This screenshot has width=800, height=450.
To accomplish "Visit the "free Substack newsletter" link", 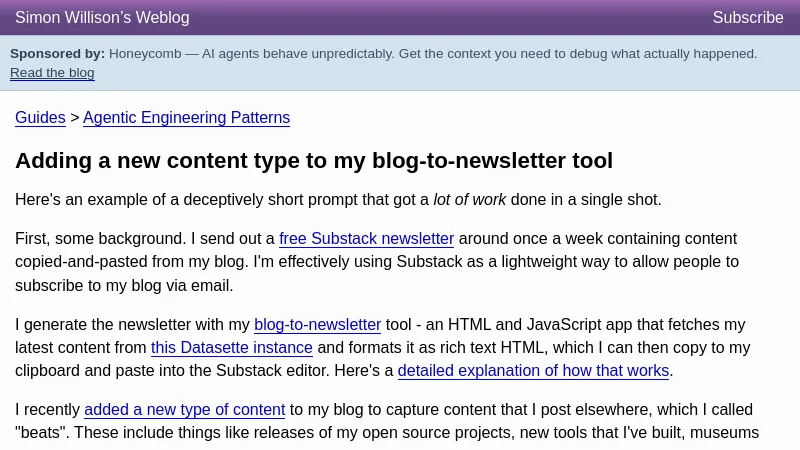I will [x=366, y=239].
